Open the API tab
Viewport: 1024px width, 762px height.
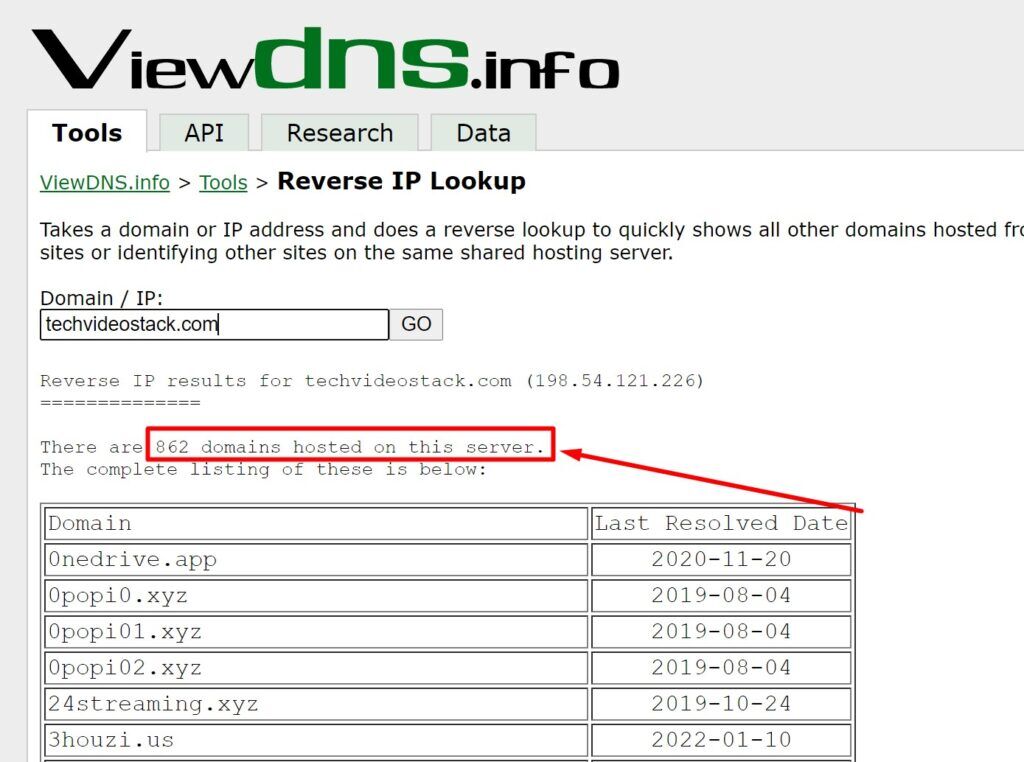tap(204, 133)
